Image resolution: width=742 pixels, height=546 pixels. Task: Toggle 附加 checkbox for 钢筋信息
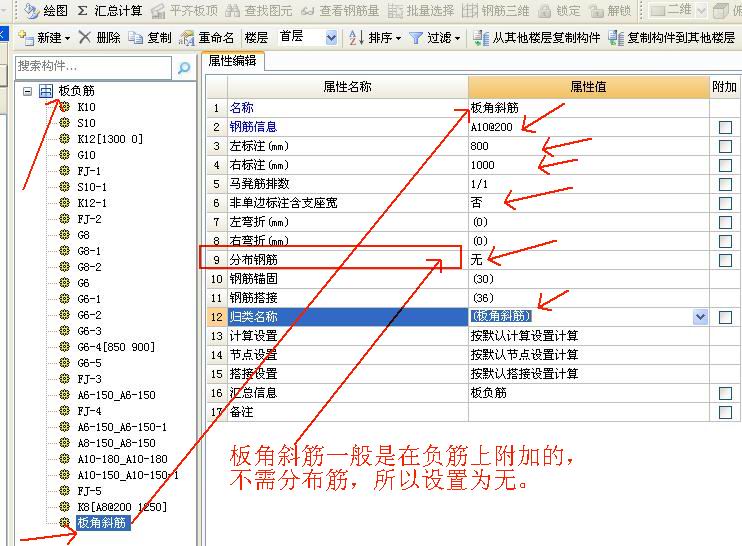725,127
